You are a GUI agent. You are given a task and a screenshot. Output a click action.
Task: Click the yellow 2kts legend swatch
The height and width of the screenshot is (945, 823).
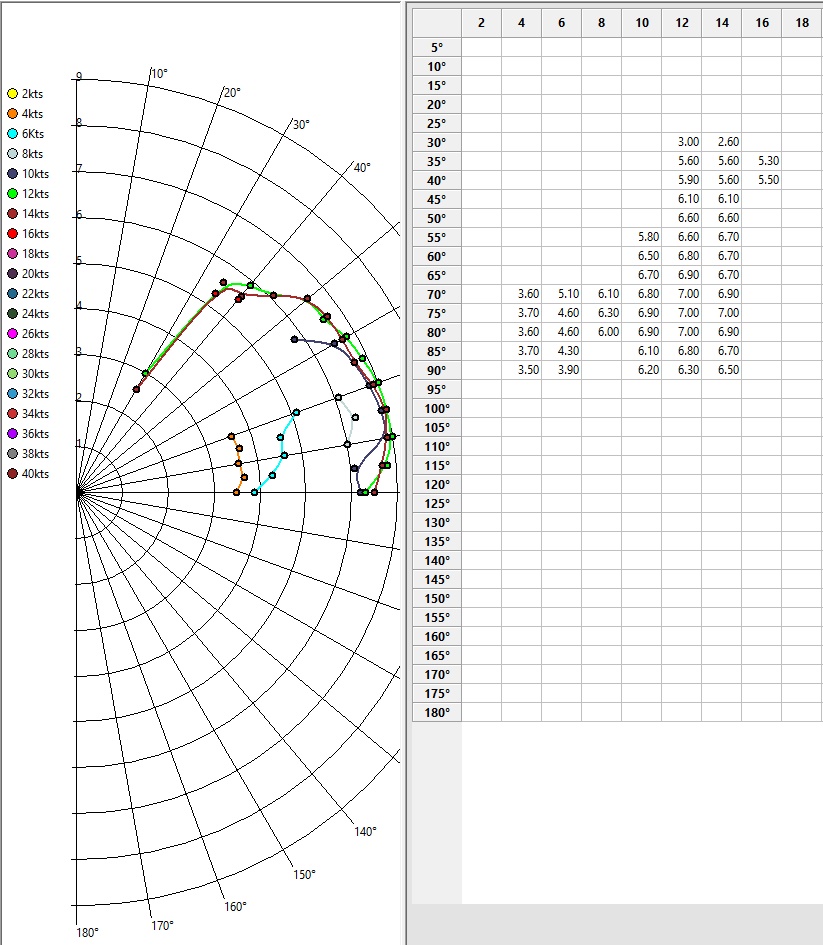pyautogui.click(x=12, y=93)
